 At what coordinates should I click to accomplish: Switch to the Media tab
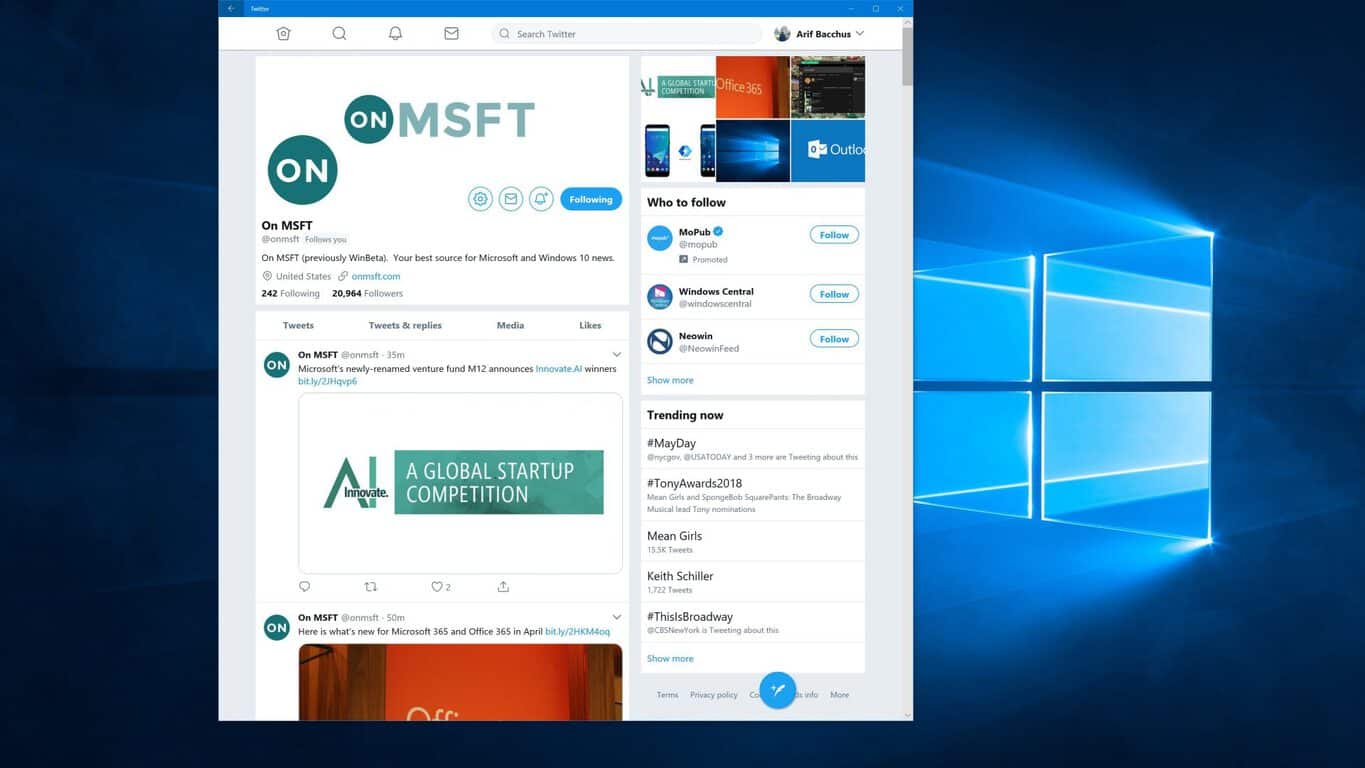[x=510, y=325]
